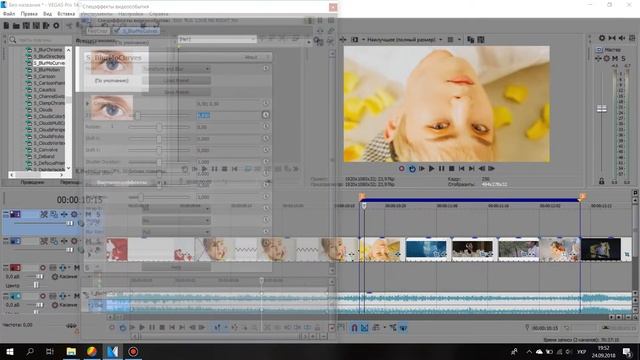
Task: Select S_BlurChroma in the effects list
Action: point(47,50)
